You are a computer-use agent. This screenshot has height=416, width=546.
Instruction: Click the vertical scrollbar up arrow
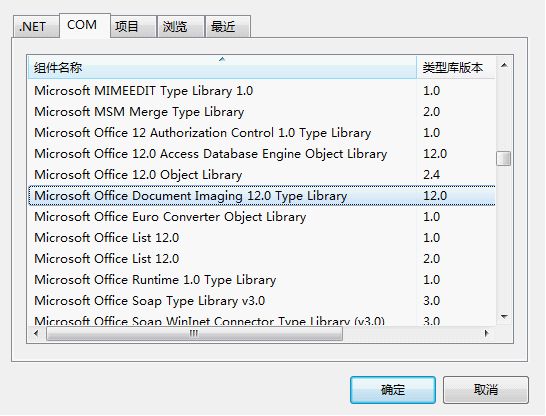504,65
